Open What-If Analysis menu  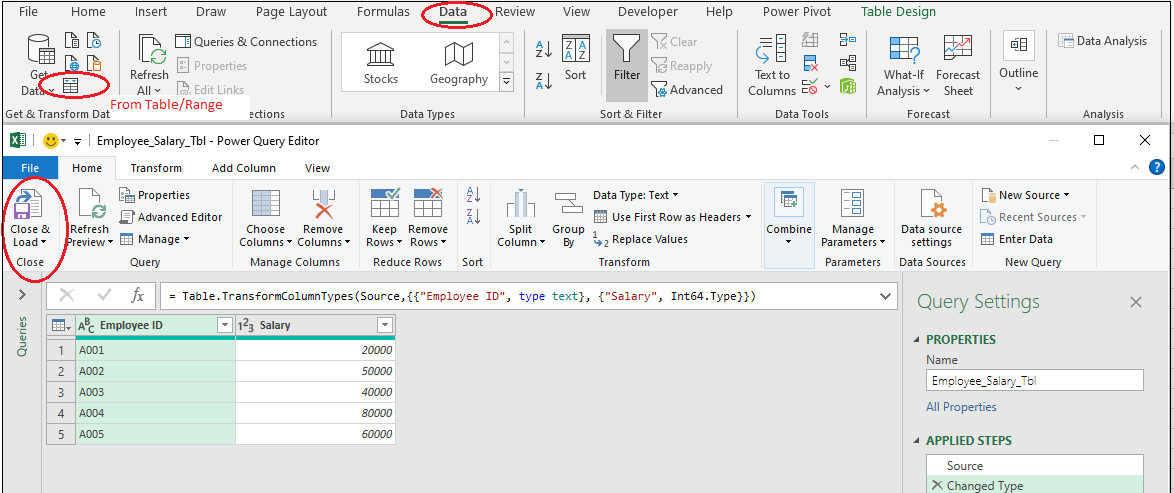904,66
